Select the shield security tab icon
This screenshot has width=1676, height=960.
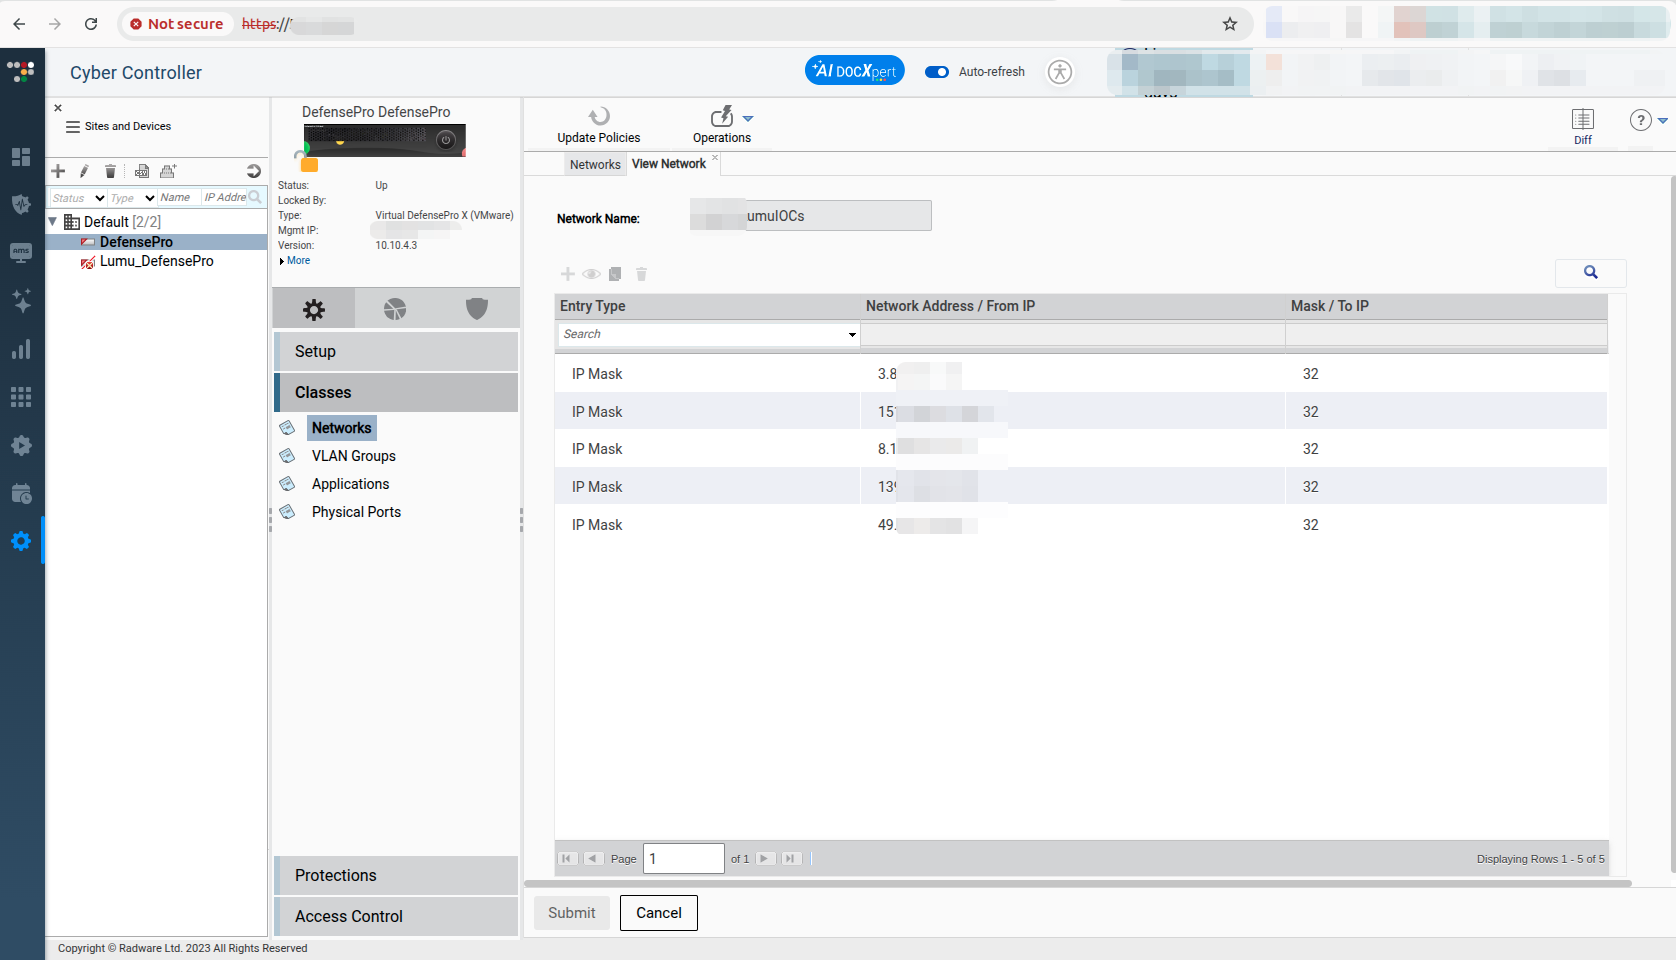tap(477, 310)
